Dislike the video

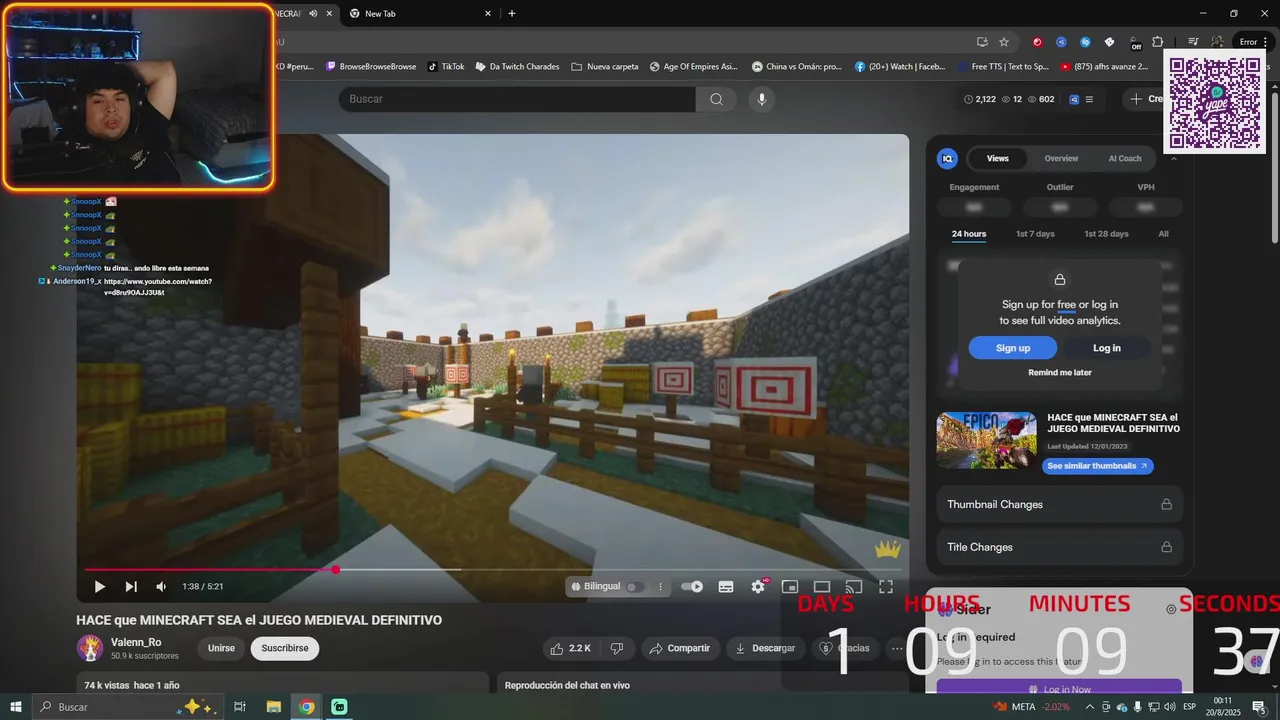click(617, 648)
